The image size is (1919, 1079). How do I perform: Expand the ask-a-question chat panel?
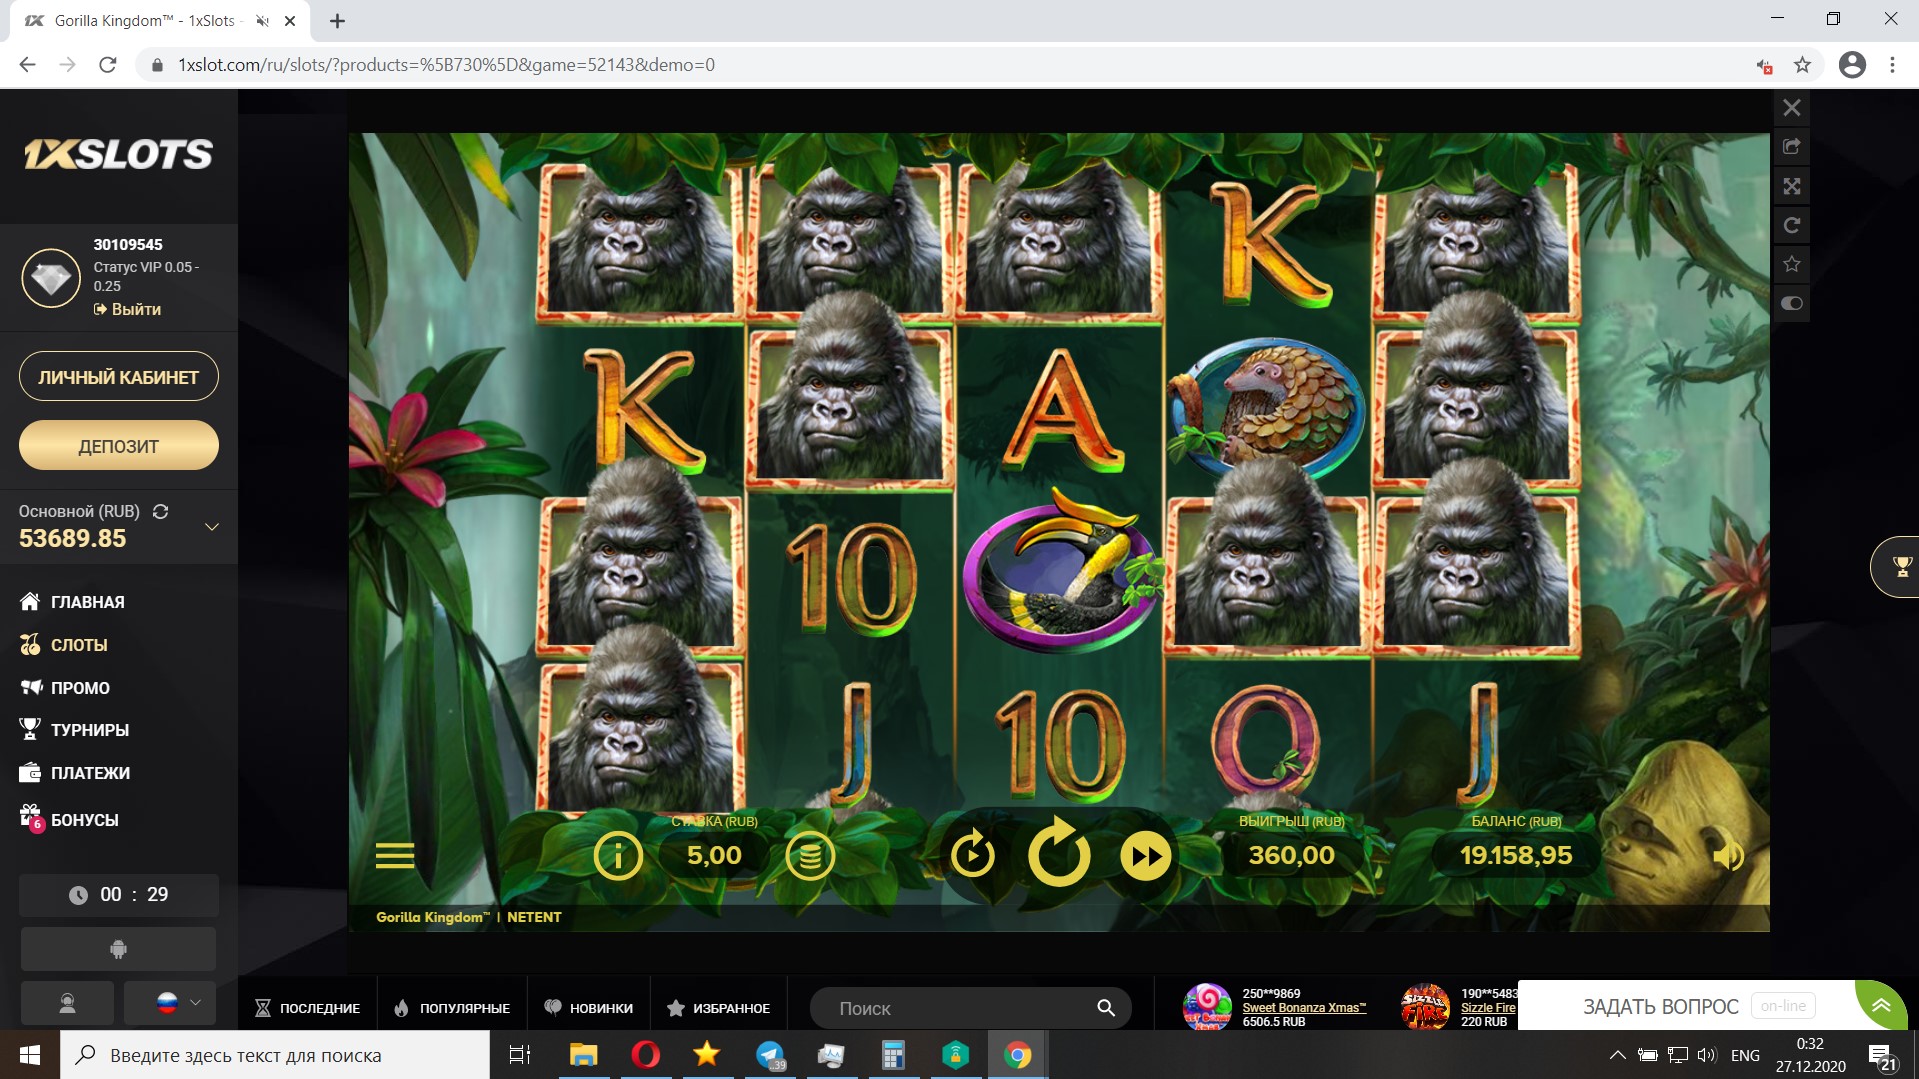tap(1881, 1005)
